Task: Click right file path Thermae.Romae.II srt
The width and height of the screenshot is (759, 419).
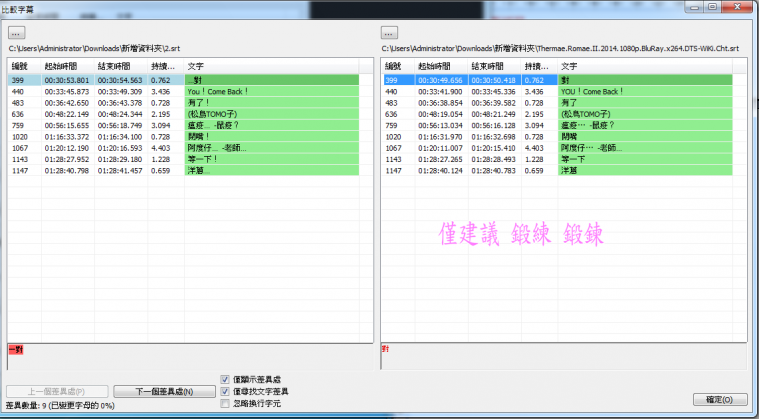Action: (x=561, y=48)
